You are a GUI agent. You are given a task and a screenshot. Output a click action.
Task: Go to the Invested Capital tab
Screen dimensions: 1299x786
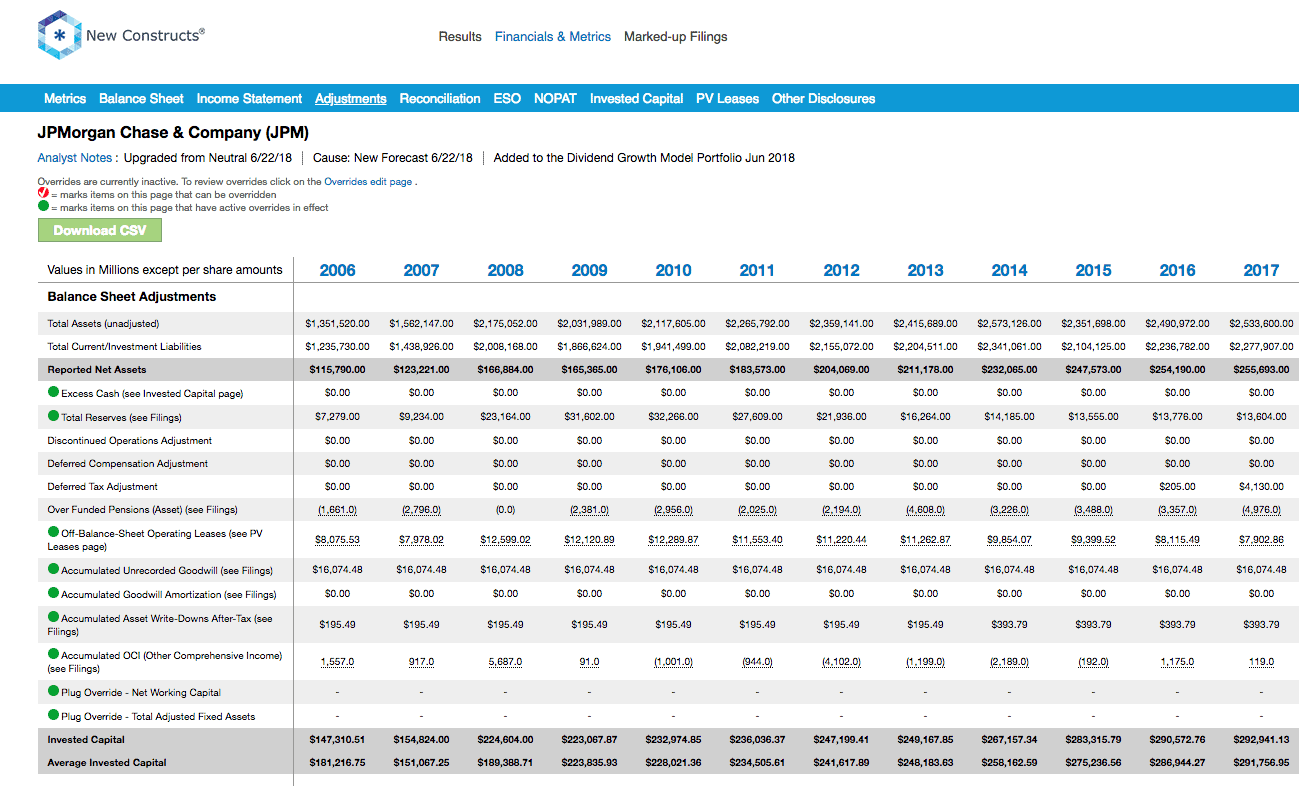636,99
